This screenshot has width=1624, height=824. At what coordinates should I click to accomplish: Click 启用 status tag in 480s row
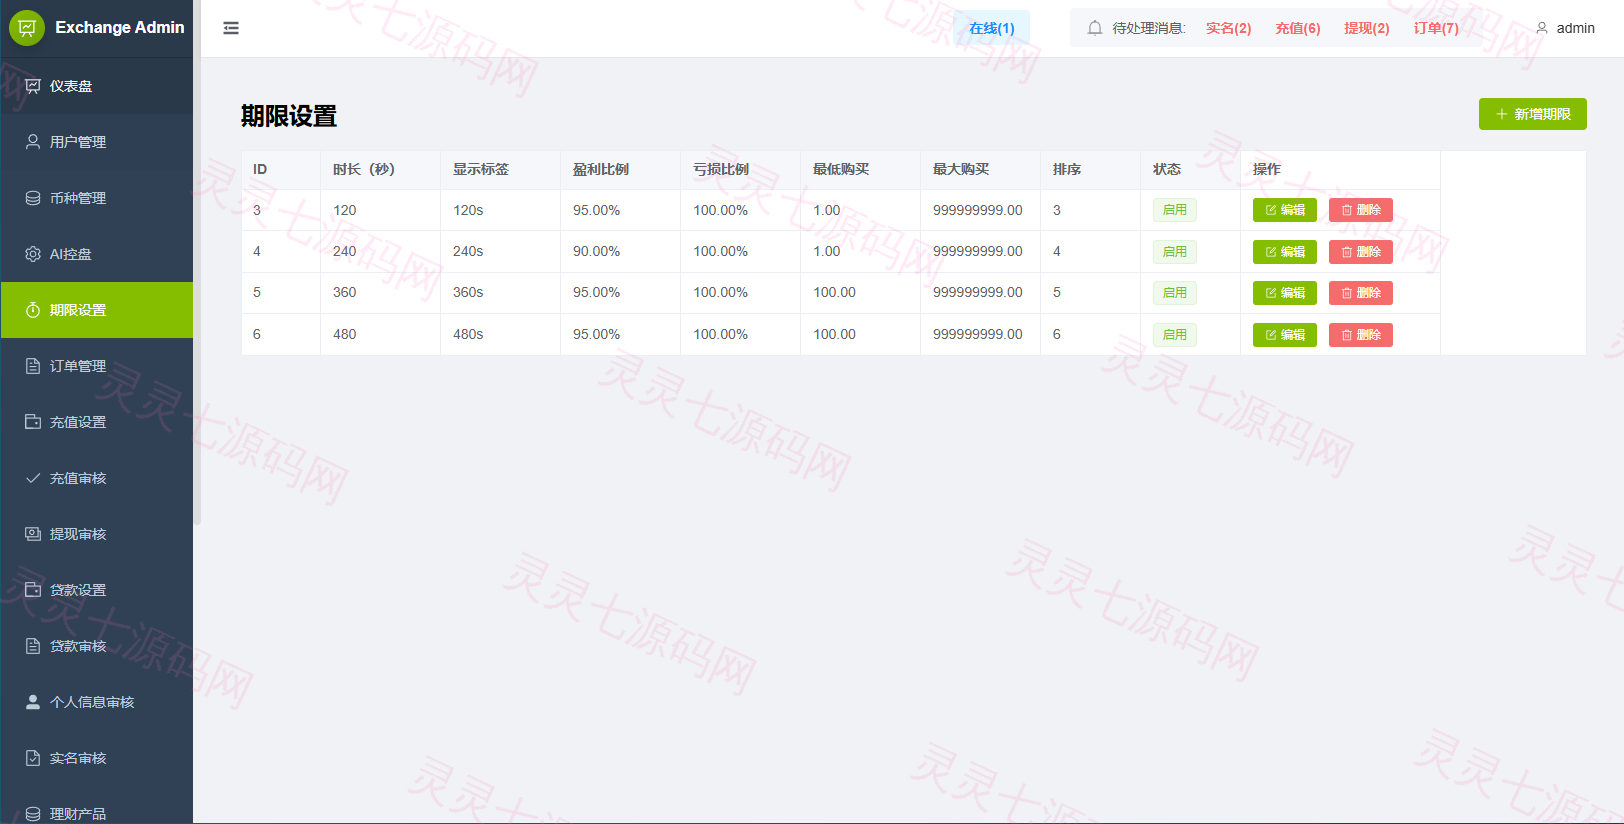[x=1174, y=335]
